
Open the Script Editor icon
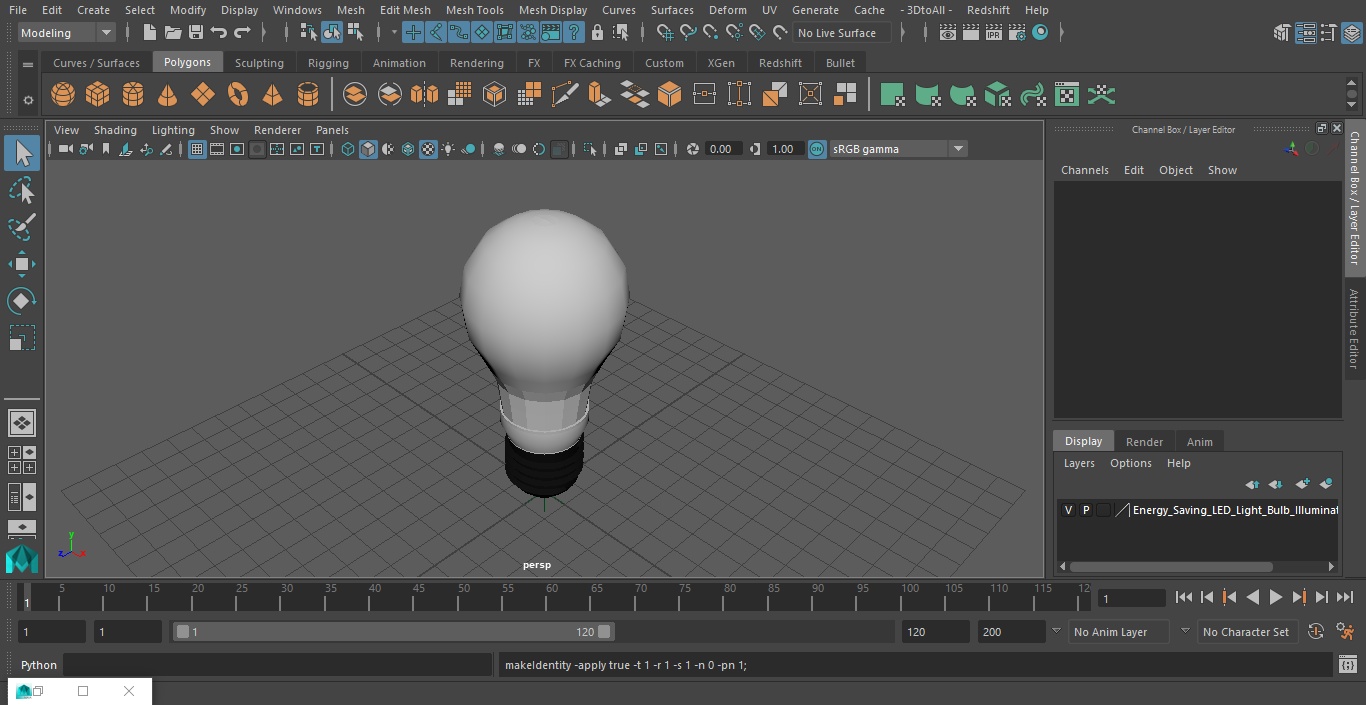pyautogui.click(x=1347, y=664)
